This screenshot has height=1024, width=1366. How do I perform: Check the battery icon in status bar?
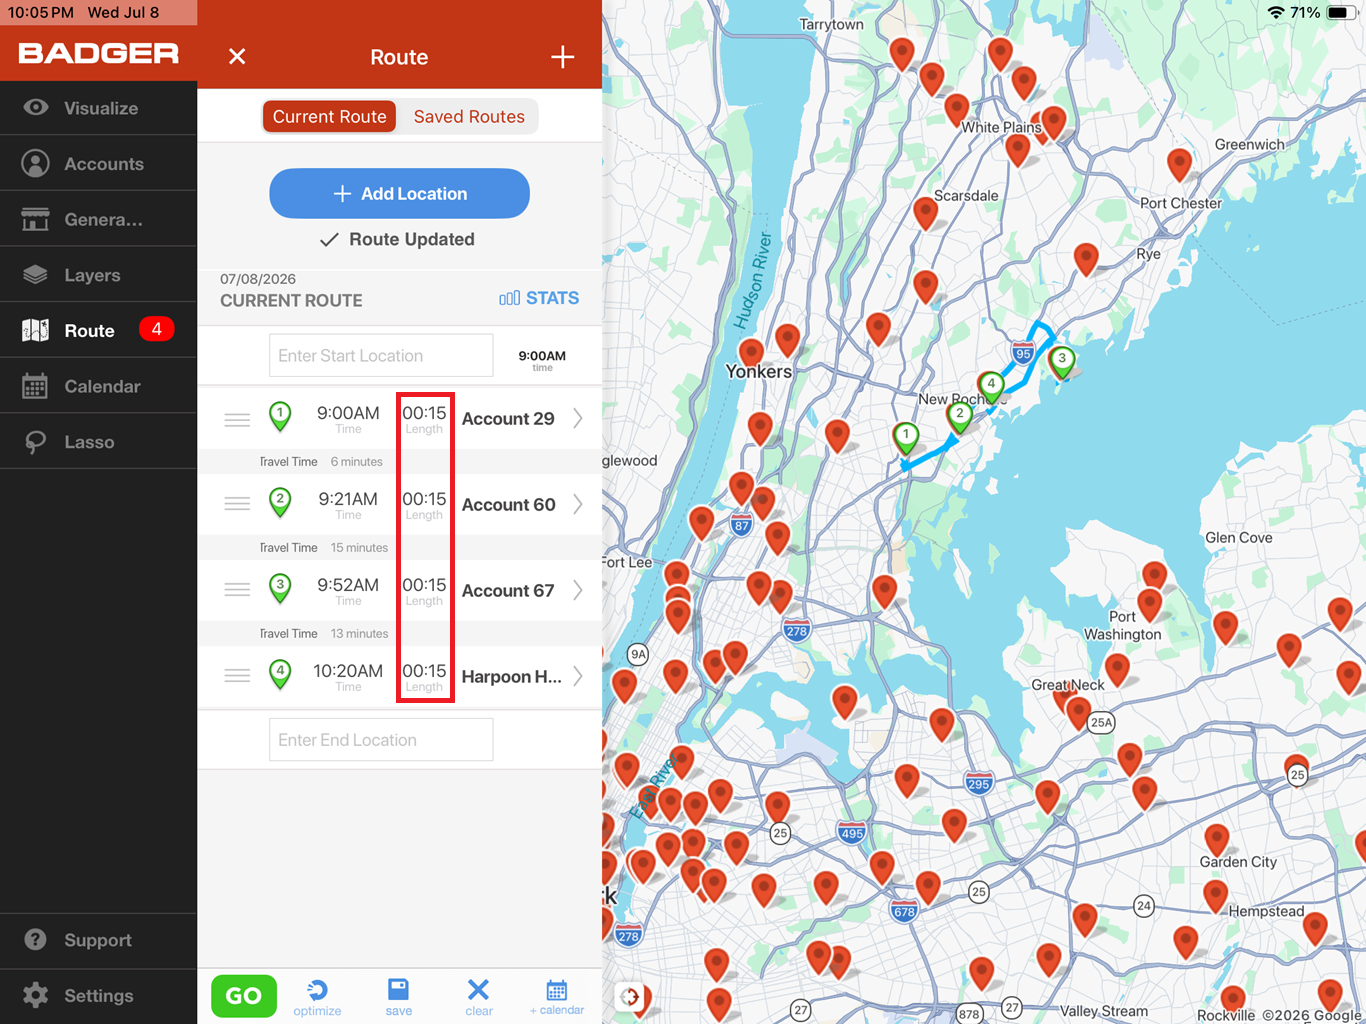click(x=1340, y=13)
